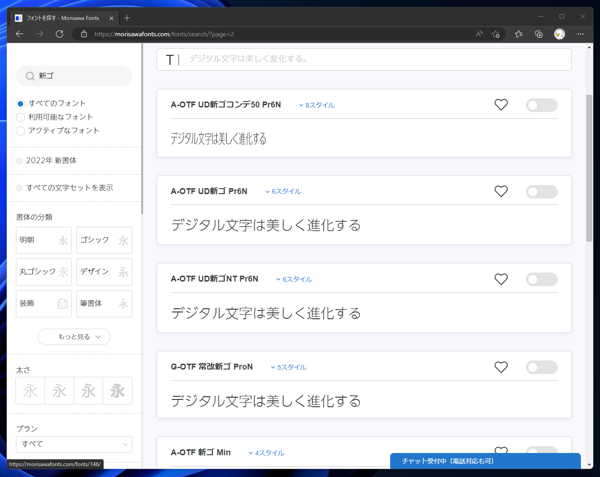600x477 pixels.
Task: Filter by 丸ゴシック typeface category
Action: pos(44,272)
